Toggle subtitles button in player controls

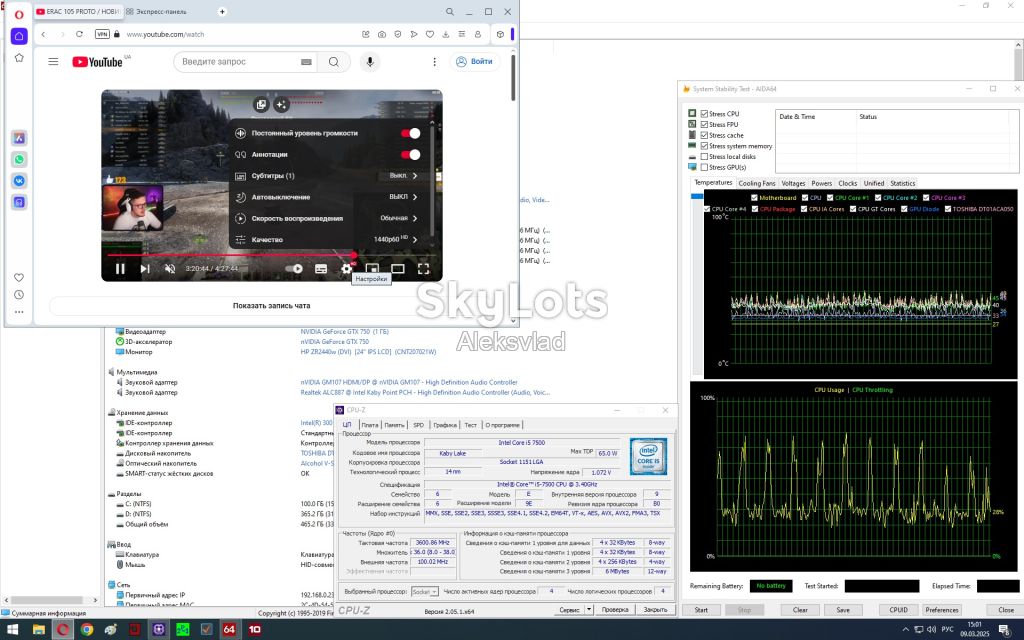(321, 268)
